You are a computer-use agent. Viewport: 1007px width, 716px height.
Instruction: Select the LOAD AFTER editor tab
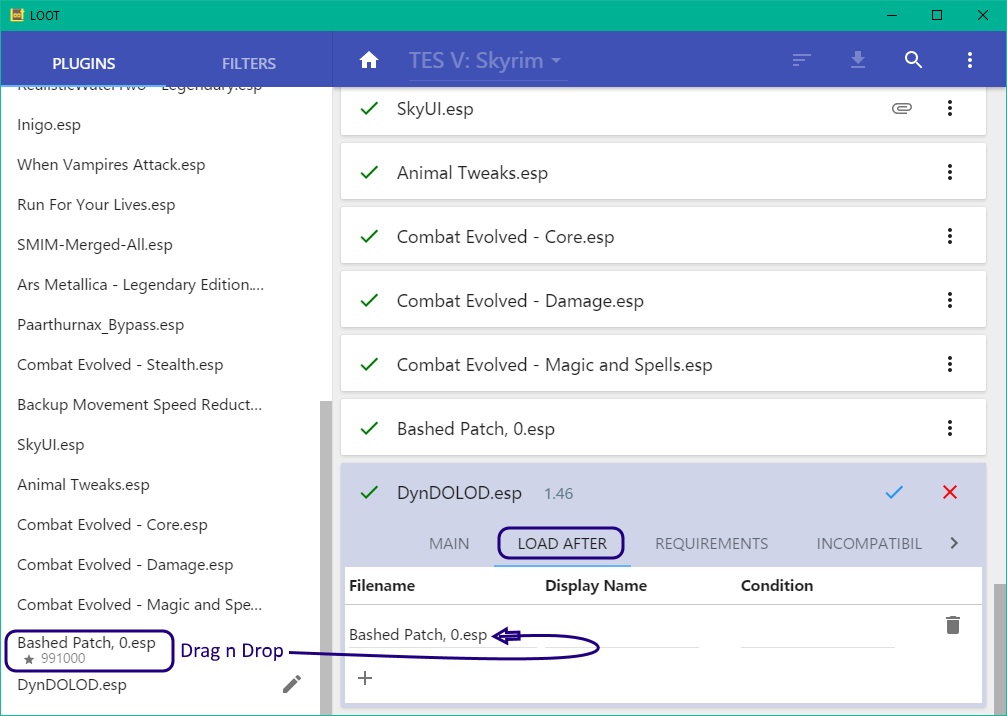(x=562, y=544)
